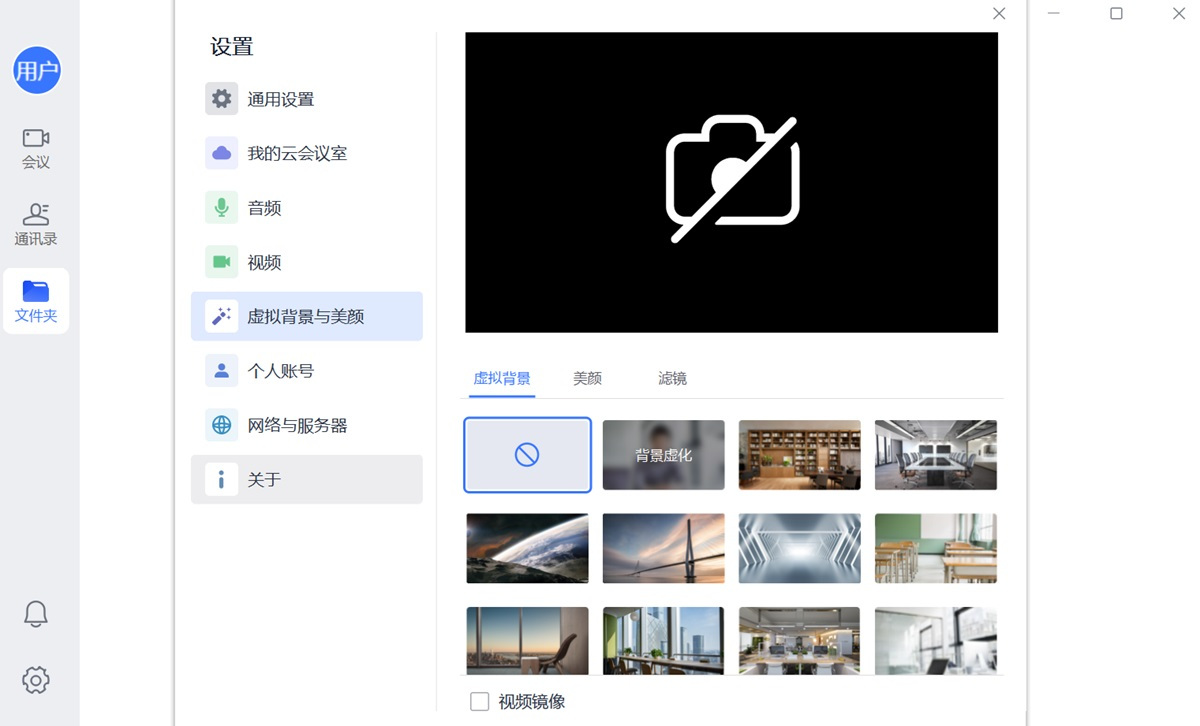Switch to the 滤镜 tab
Screen dimensions: 1200x726
point(671,378)
